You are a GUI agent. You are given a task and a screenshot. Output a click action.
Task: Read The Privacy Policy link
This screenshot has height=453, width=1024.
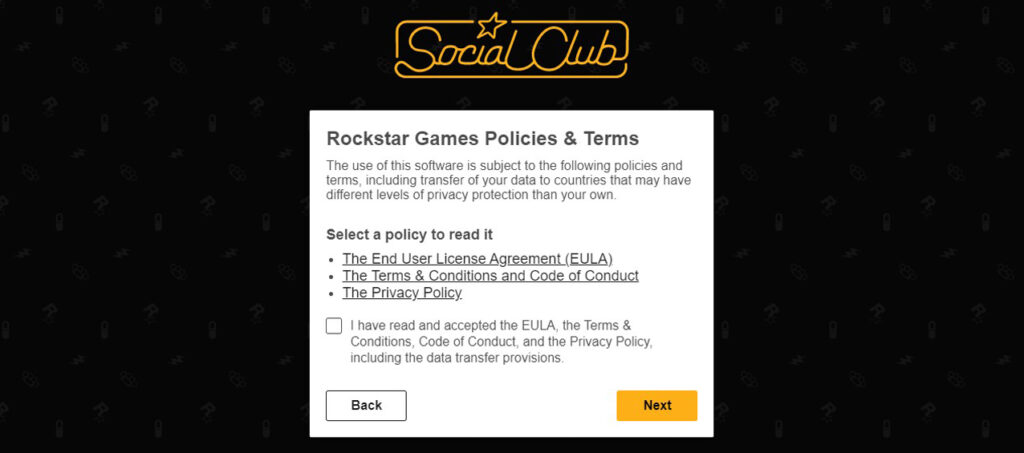(x=402, y=293)
